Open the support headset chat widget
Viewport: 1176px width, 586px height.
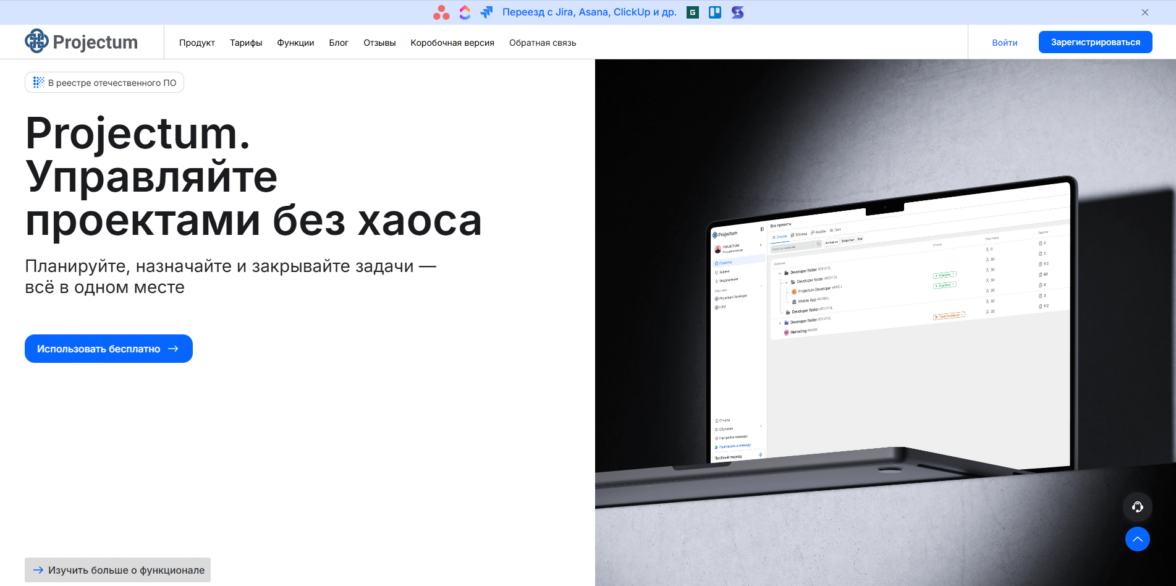1137,506
